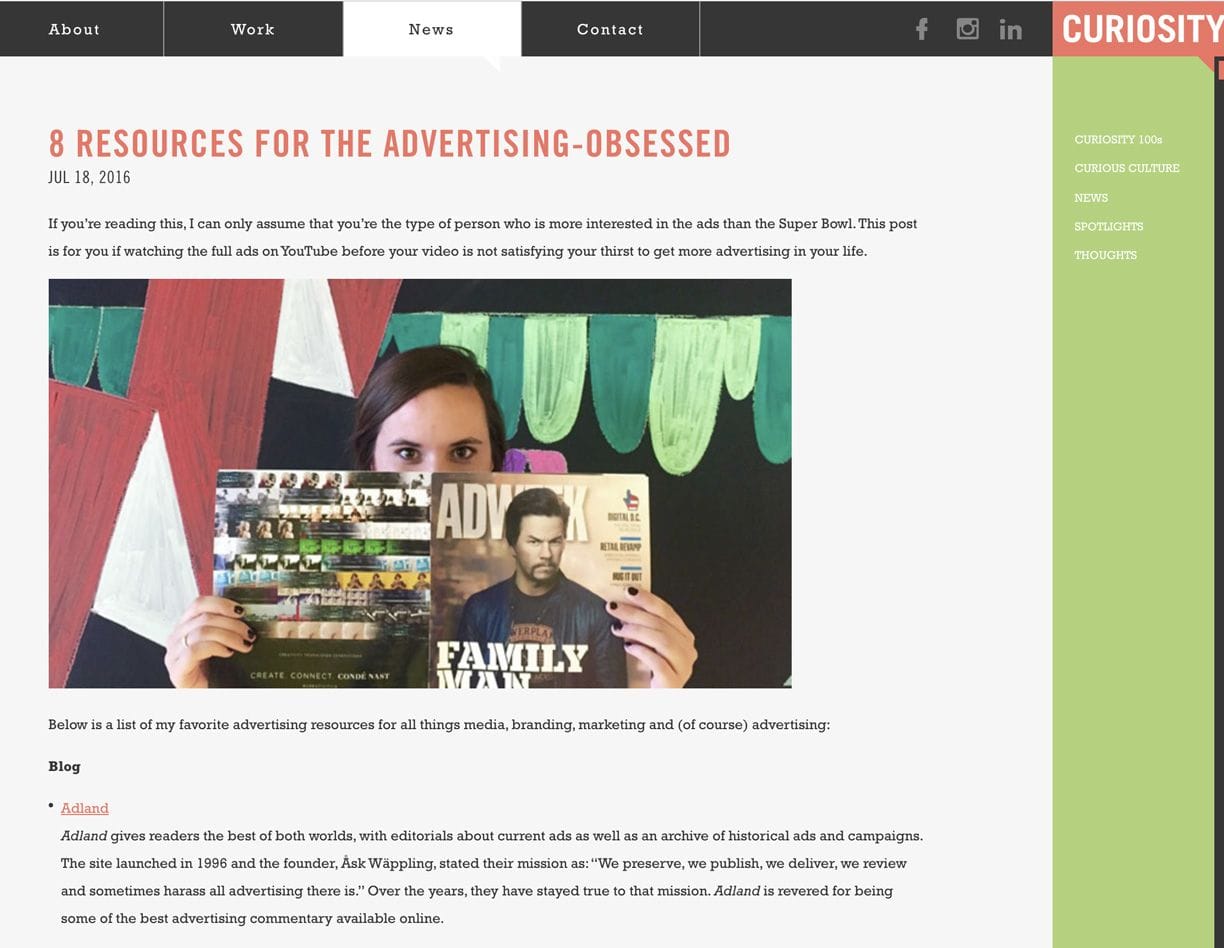Open the Contact menu item
The width and height of the screenshot is (1224, 948).
pyautogui.click(x=610, y=29)
